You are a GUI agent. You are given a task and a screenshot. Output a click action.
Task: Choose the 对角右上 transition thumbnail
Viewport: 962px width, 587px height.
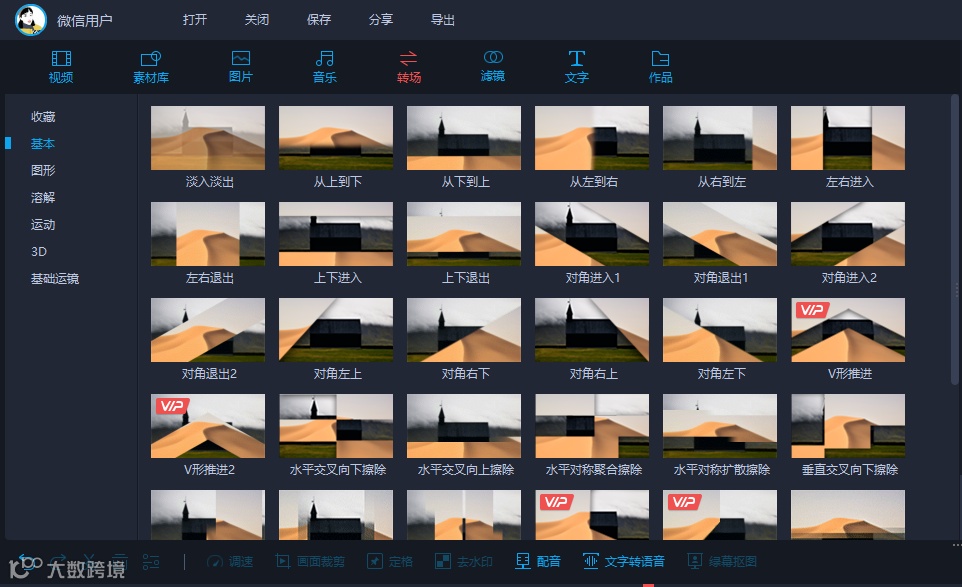tap(592, 330)
